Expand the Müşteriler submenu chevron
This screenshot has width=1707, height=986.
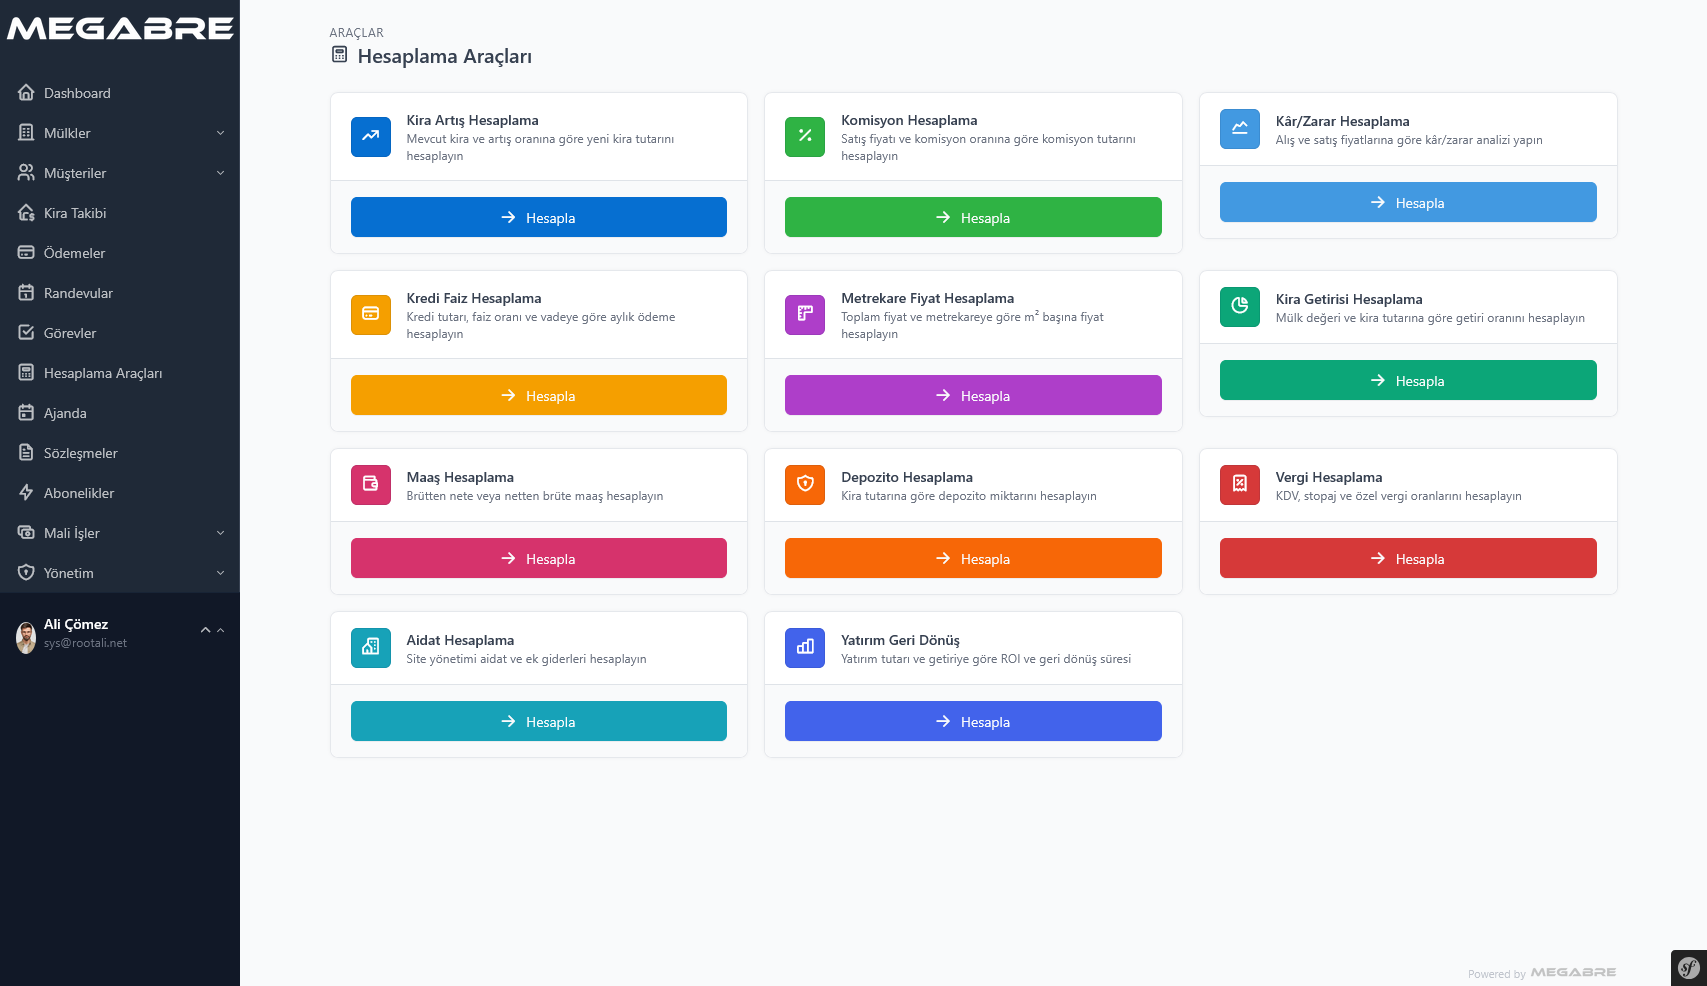[x=220, y=173]
